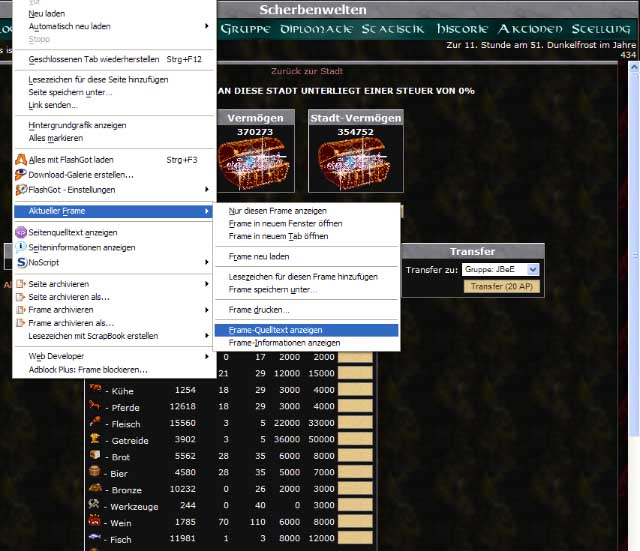640x551 pixels.
Task: Click the Stadt-Vermögen treasure chest image
Action: point(356,160)
